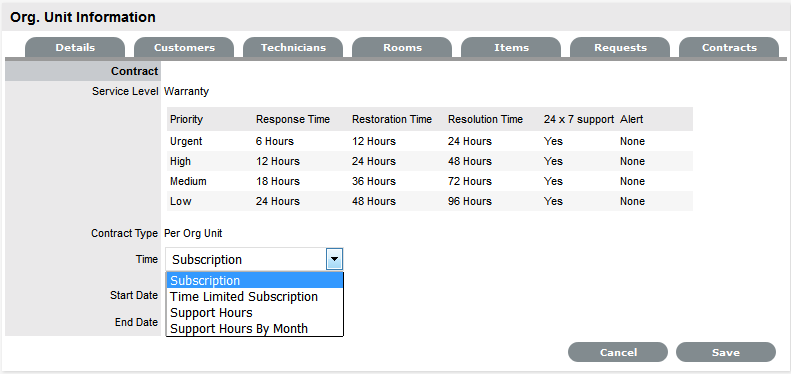The width and height of the screenshot is (791, 374).
Task: Switch to the Details tab
Action: (x=75, y=47)
